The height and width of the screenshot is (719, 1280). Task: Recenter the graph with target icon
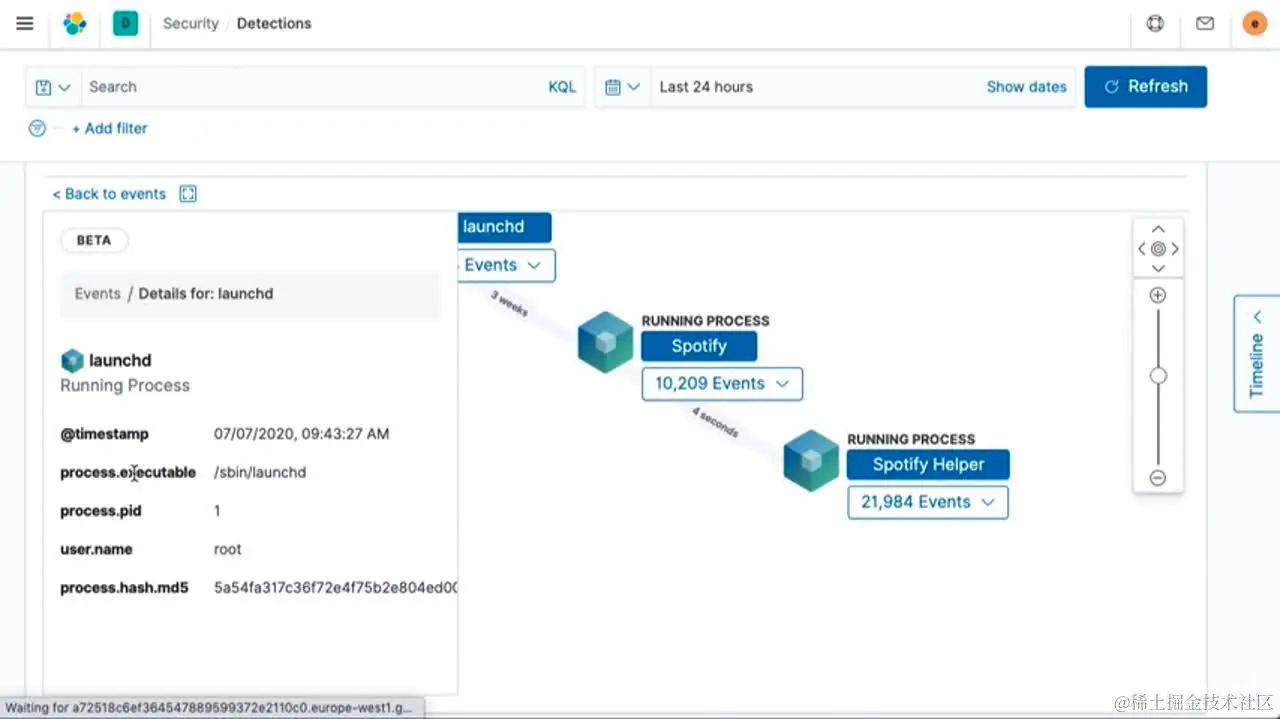pos(1158,248)
